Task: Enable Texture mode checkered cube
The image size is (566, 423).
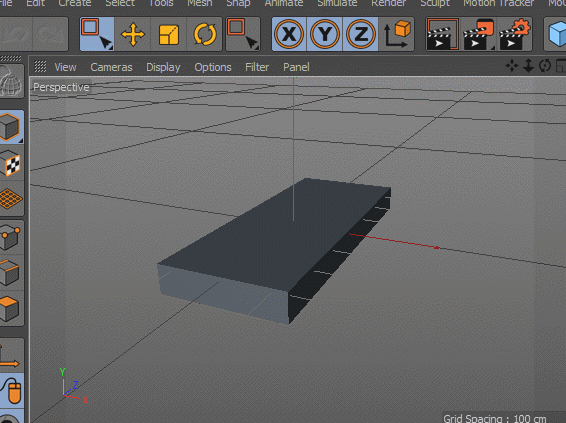Action: tap(11, 164)
